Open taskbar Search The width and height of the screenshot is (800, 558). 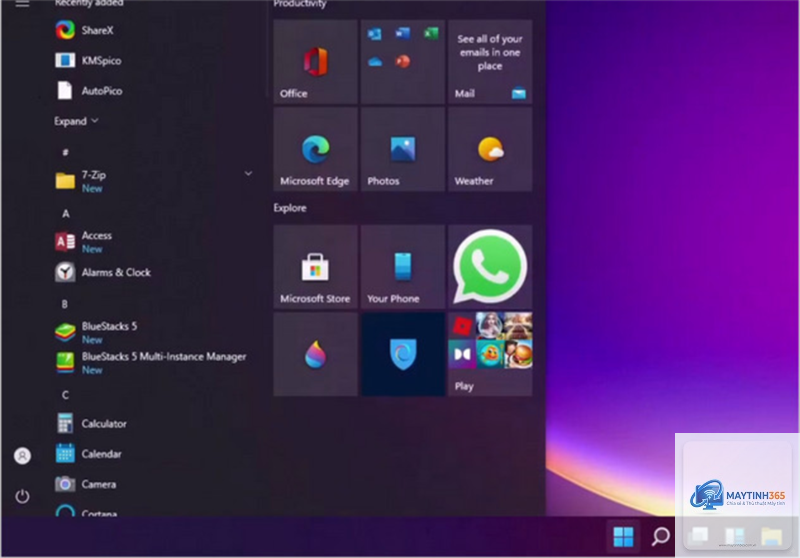[661, 537]
